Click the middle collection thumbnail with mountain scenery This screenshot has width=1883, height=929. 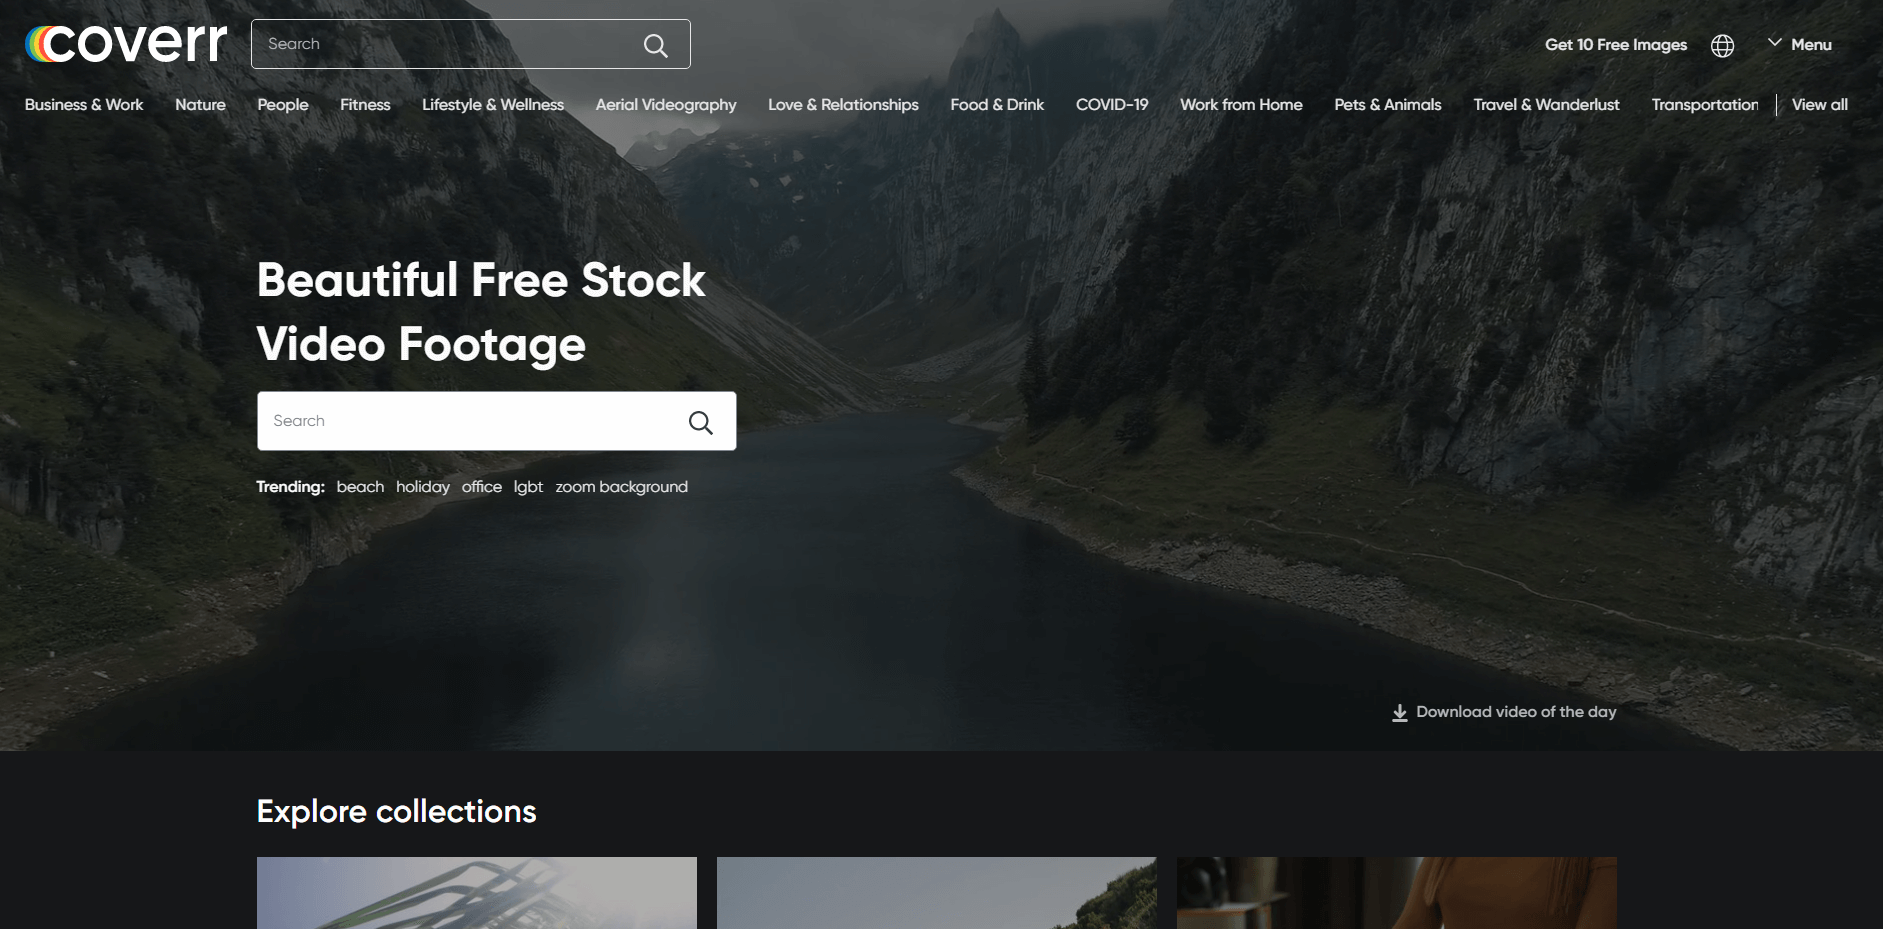coord(936,893)
